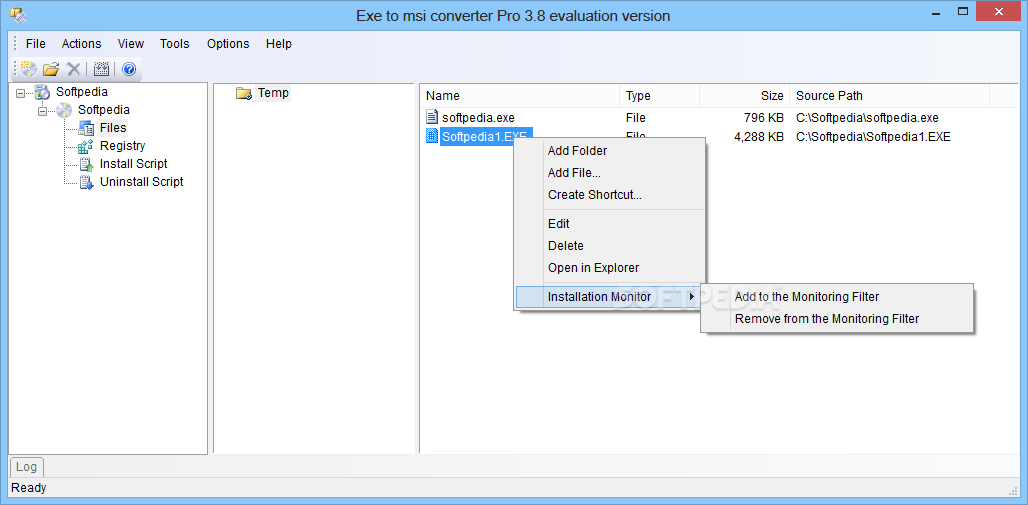
Task: Open the Actions menu
Action: click(x=81, y=44)
